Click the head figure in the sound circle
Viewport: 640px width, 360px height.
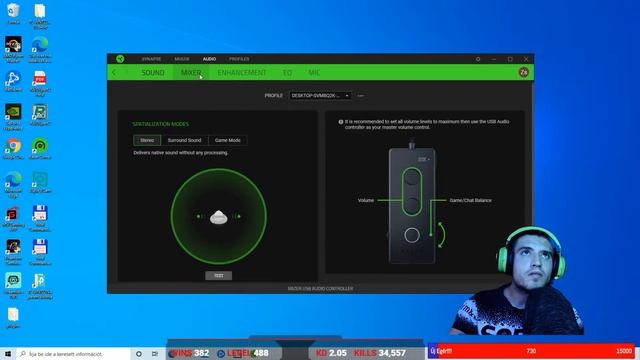click(x=219, y=217)
